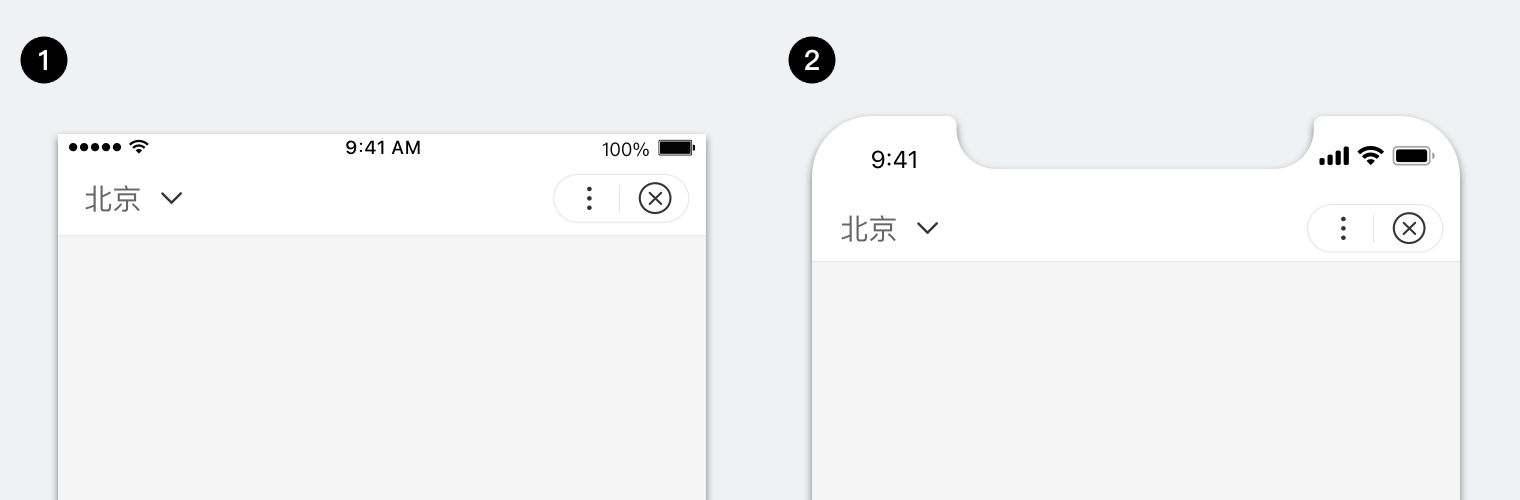This screenshot has height=500, width=1520.
Task: Open the three-dot more menu in mockup 1
Action: pos(589,199)
